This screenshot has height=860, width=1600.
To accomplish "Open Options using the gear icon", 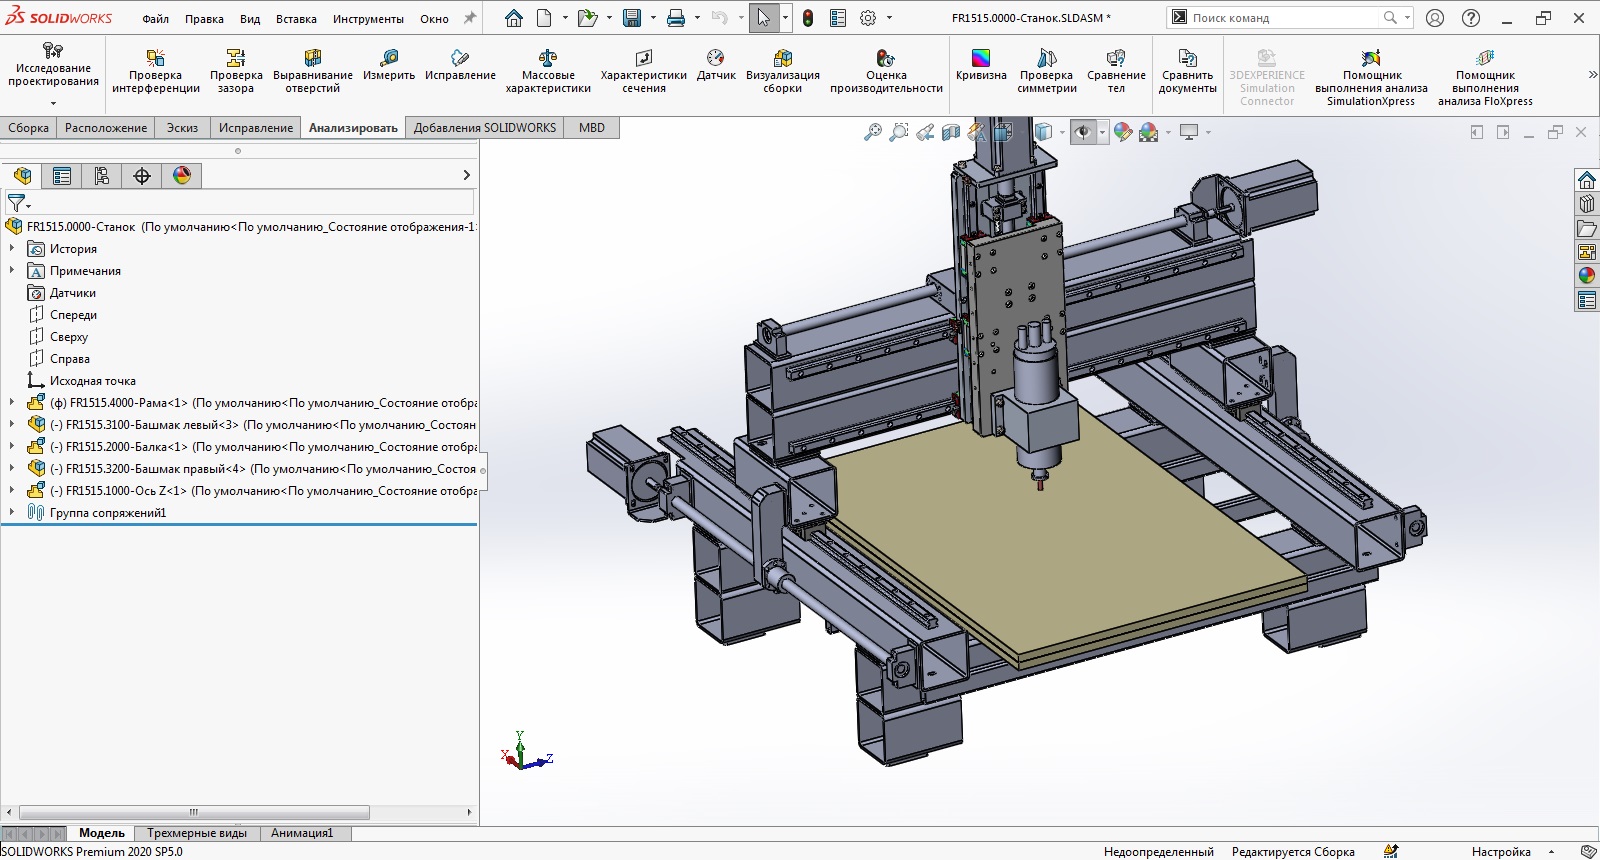I will tap(868, 18).
